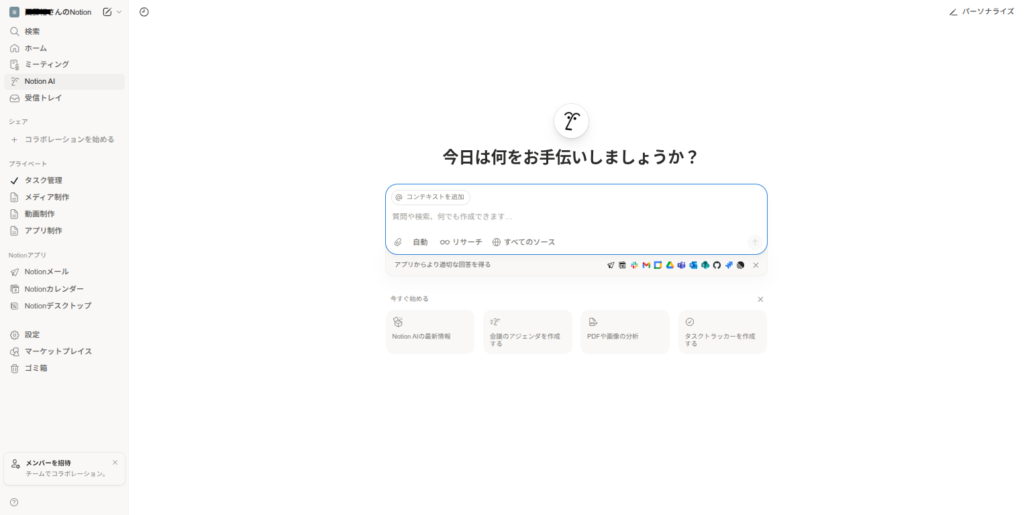This screenshot has width=1024, height=515.
Task: Open Notionカレンダー app
Action: click(64, 289)
